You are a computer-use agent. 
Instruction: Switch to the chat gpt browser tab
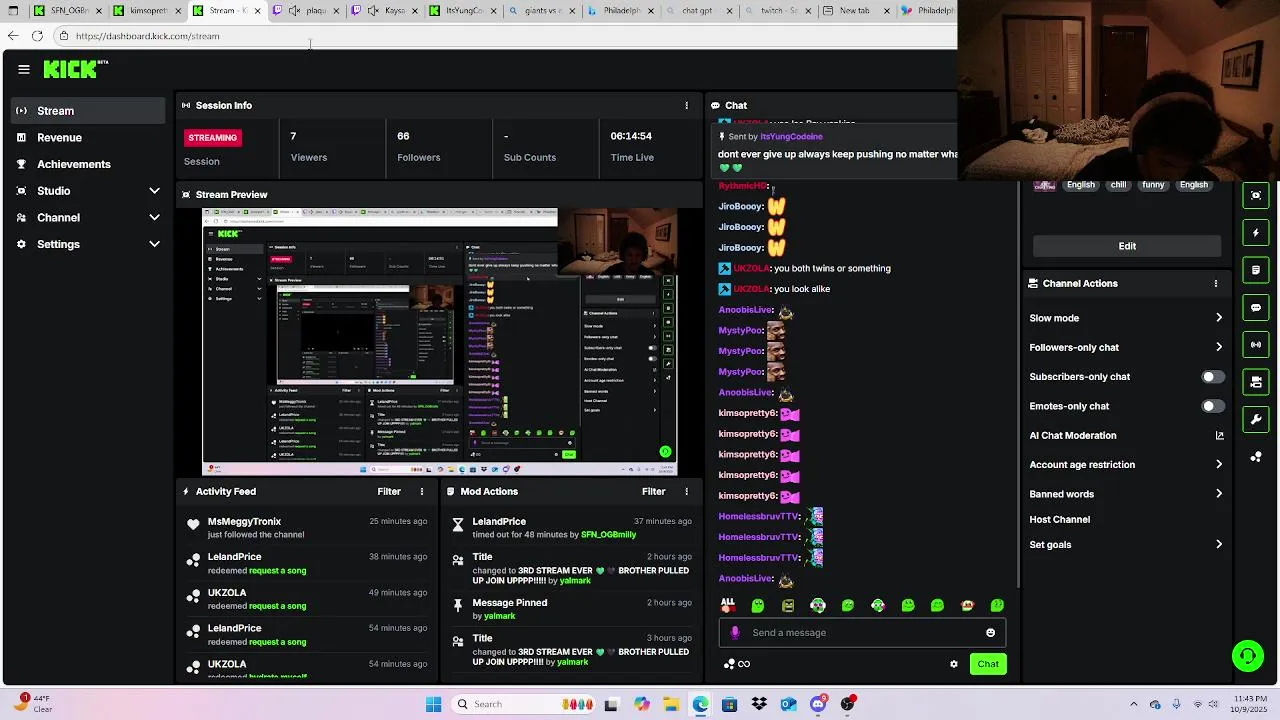click(x=697, y=11)
